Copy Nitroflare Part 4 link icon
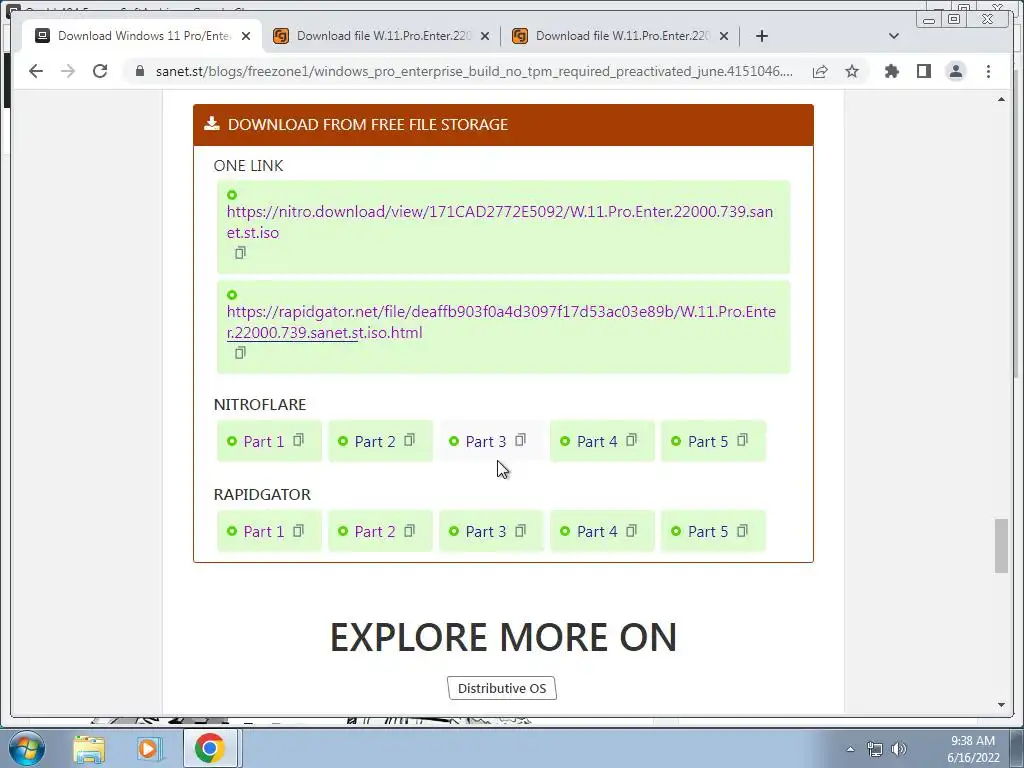This screenshot has height=768, width=1024. pos(632,440)
